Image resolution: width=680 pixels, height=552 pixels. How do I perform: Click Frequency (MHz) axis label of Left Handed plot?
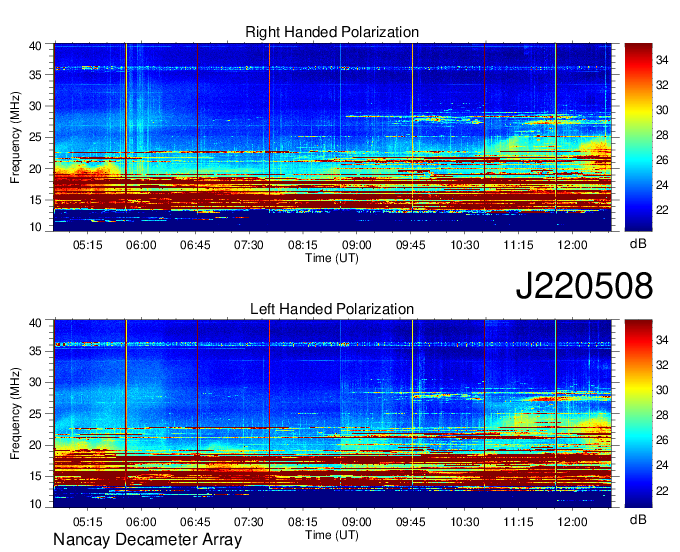(x=15, y=414)
